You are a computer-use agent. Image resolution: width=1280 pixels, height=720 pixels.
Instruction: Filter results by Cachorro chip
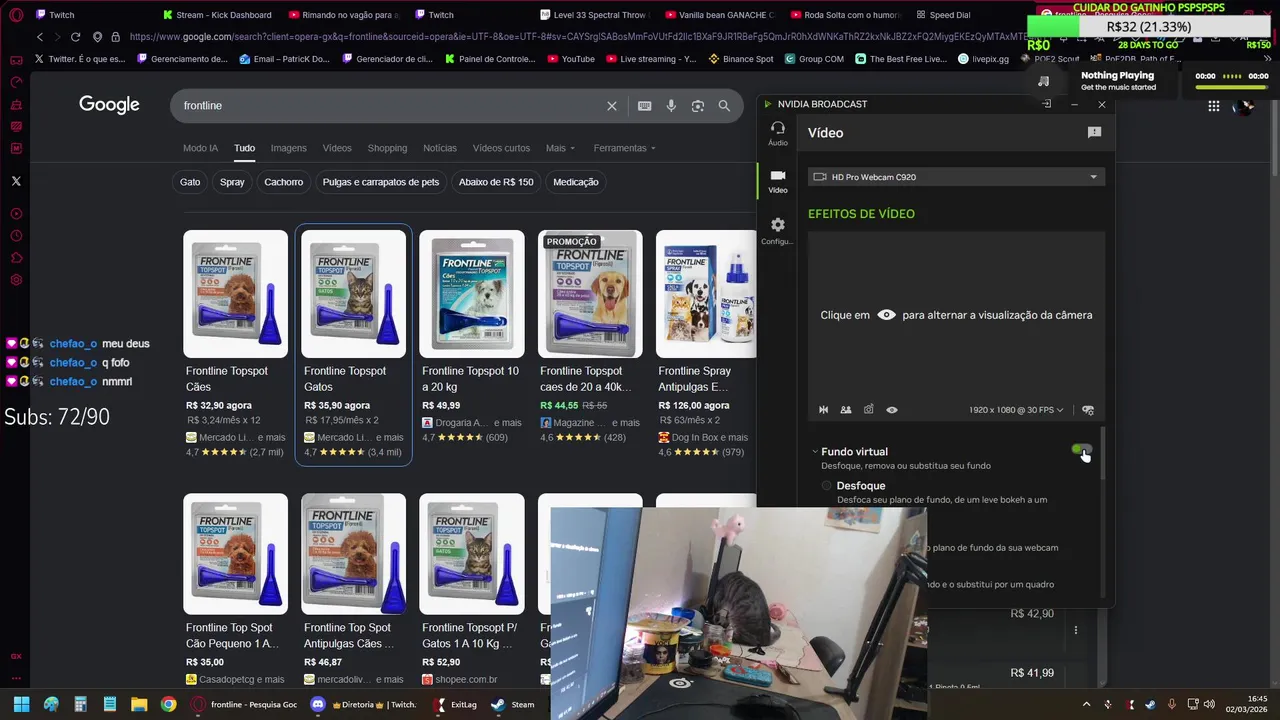coord(283,182)
